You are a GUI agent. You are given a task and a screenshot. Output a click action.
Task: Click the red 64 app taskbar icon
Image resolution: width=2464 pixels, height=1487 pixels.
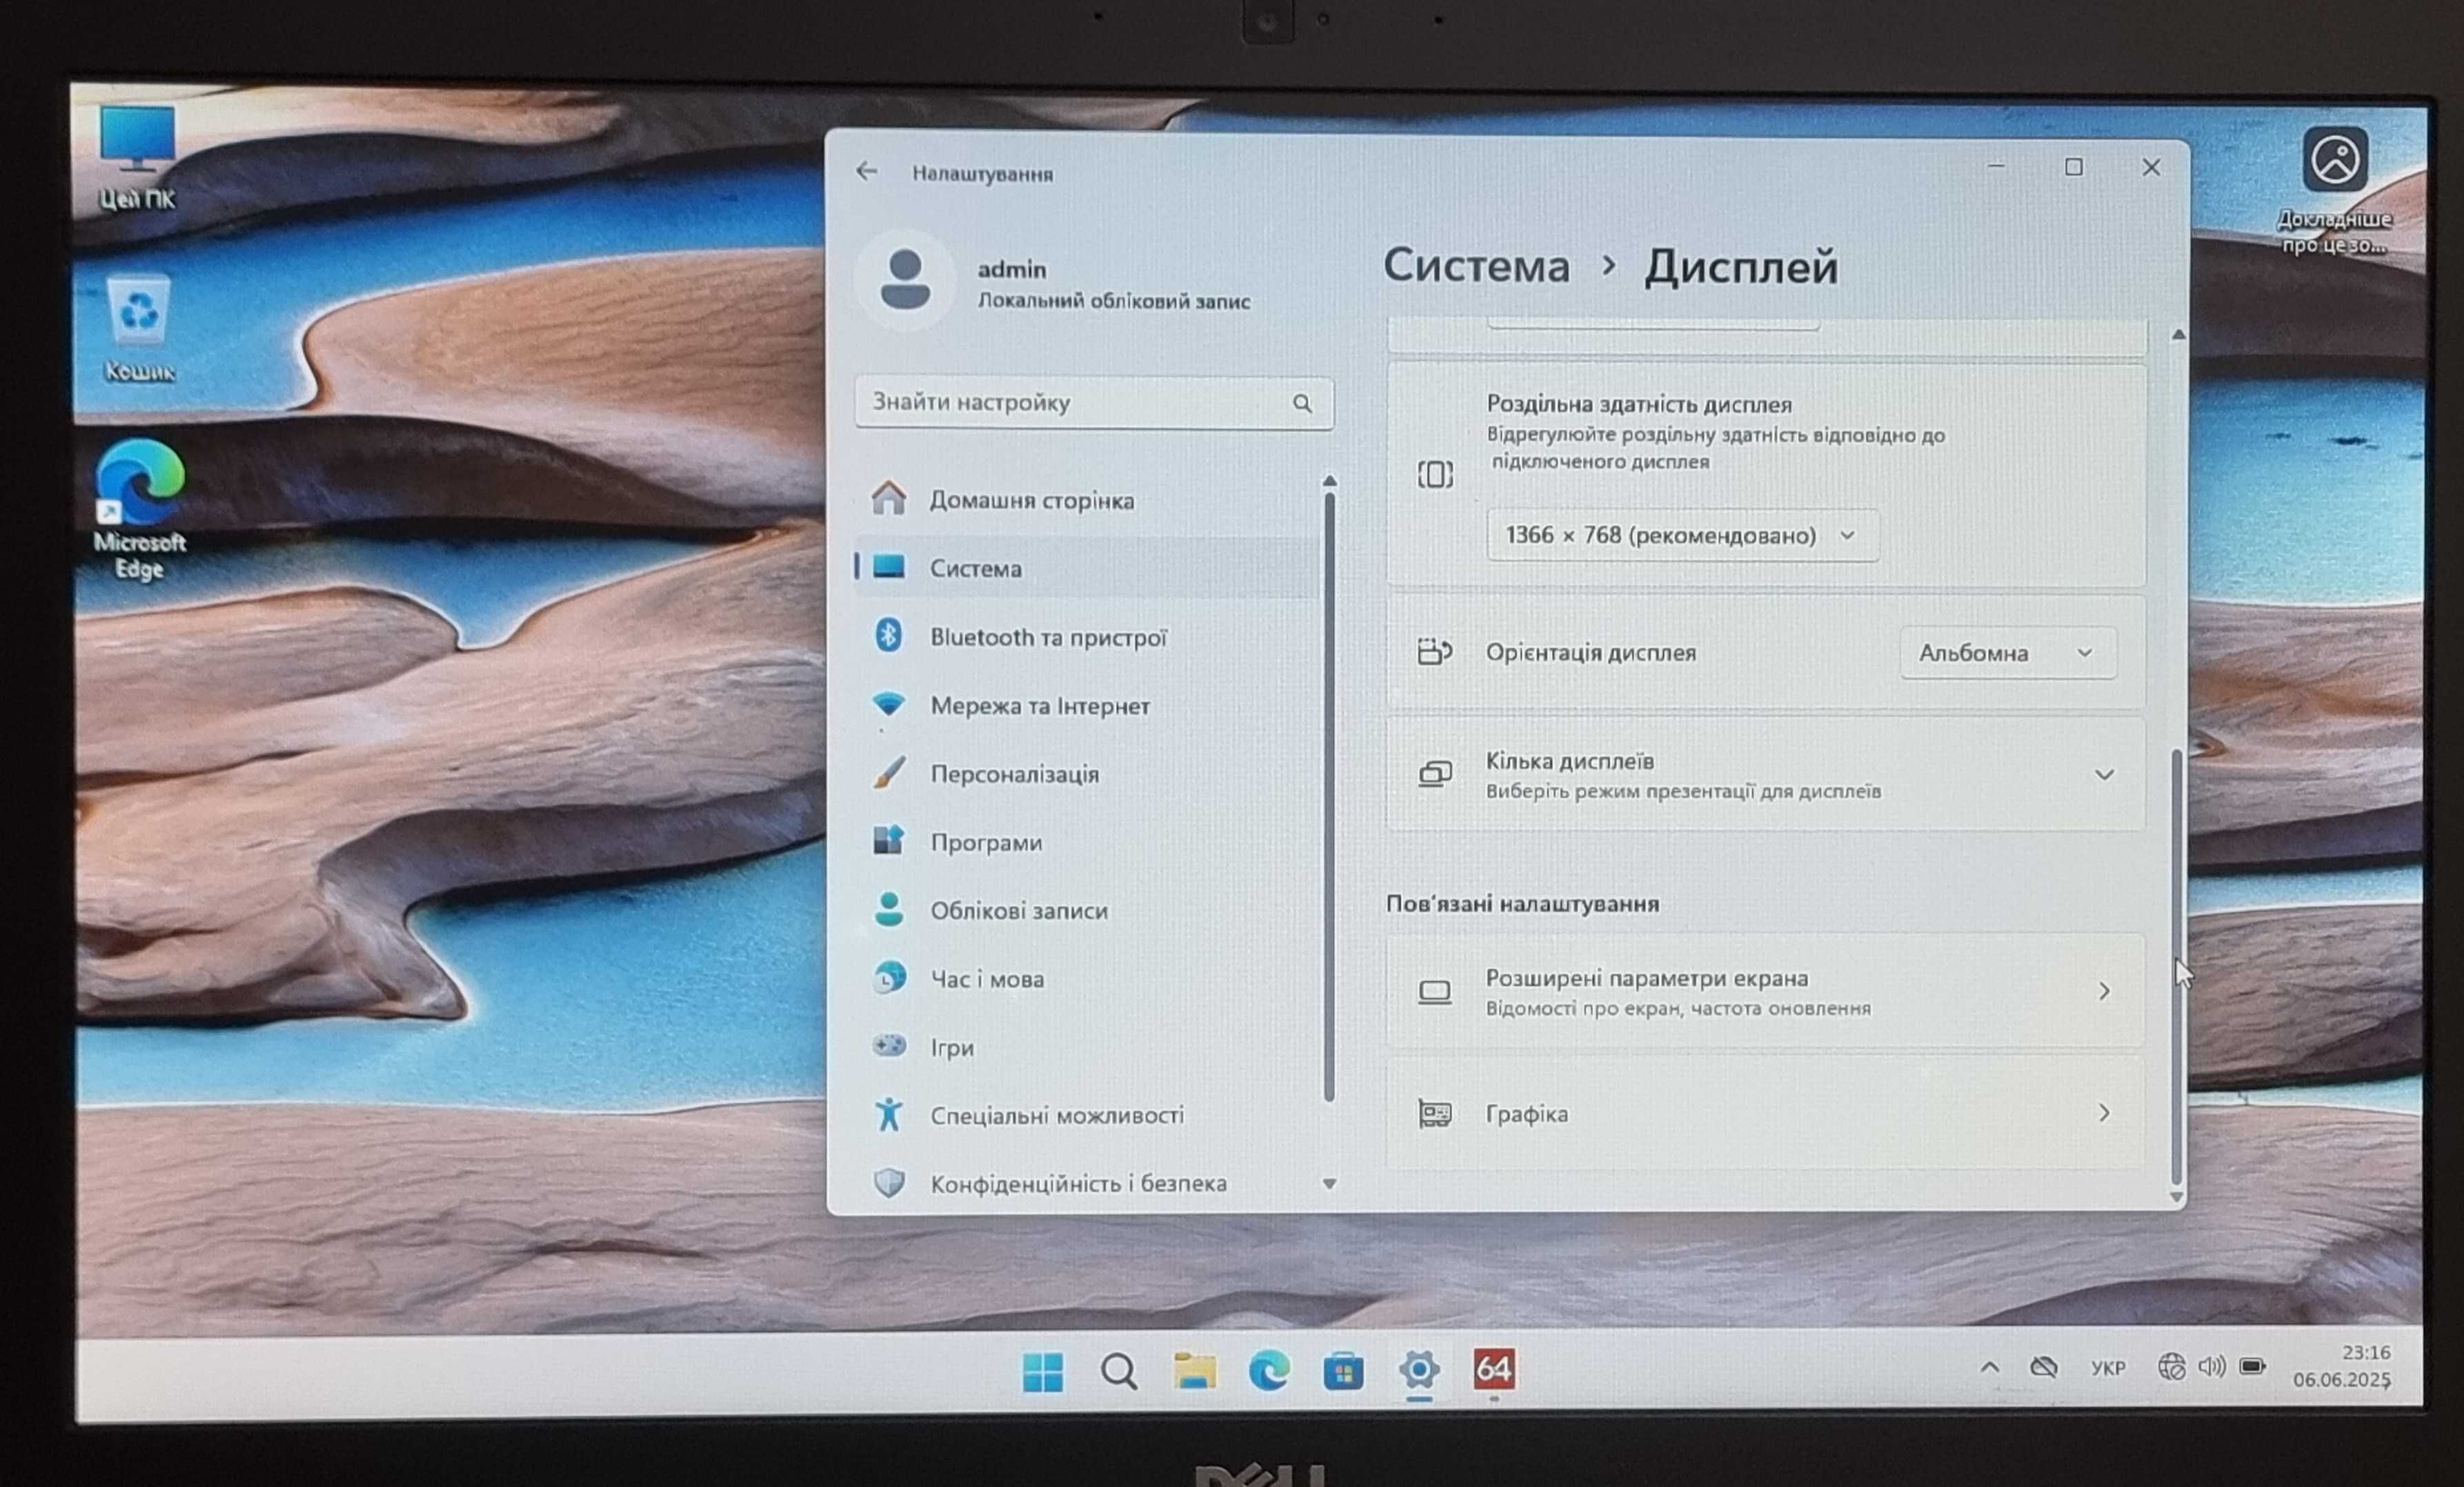click(1493, 1369)
